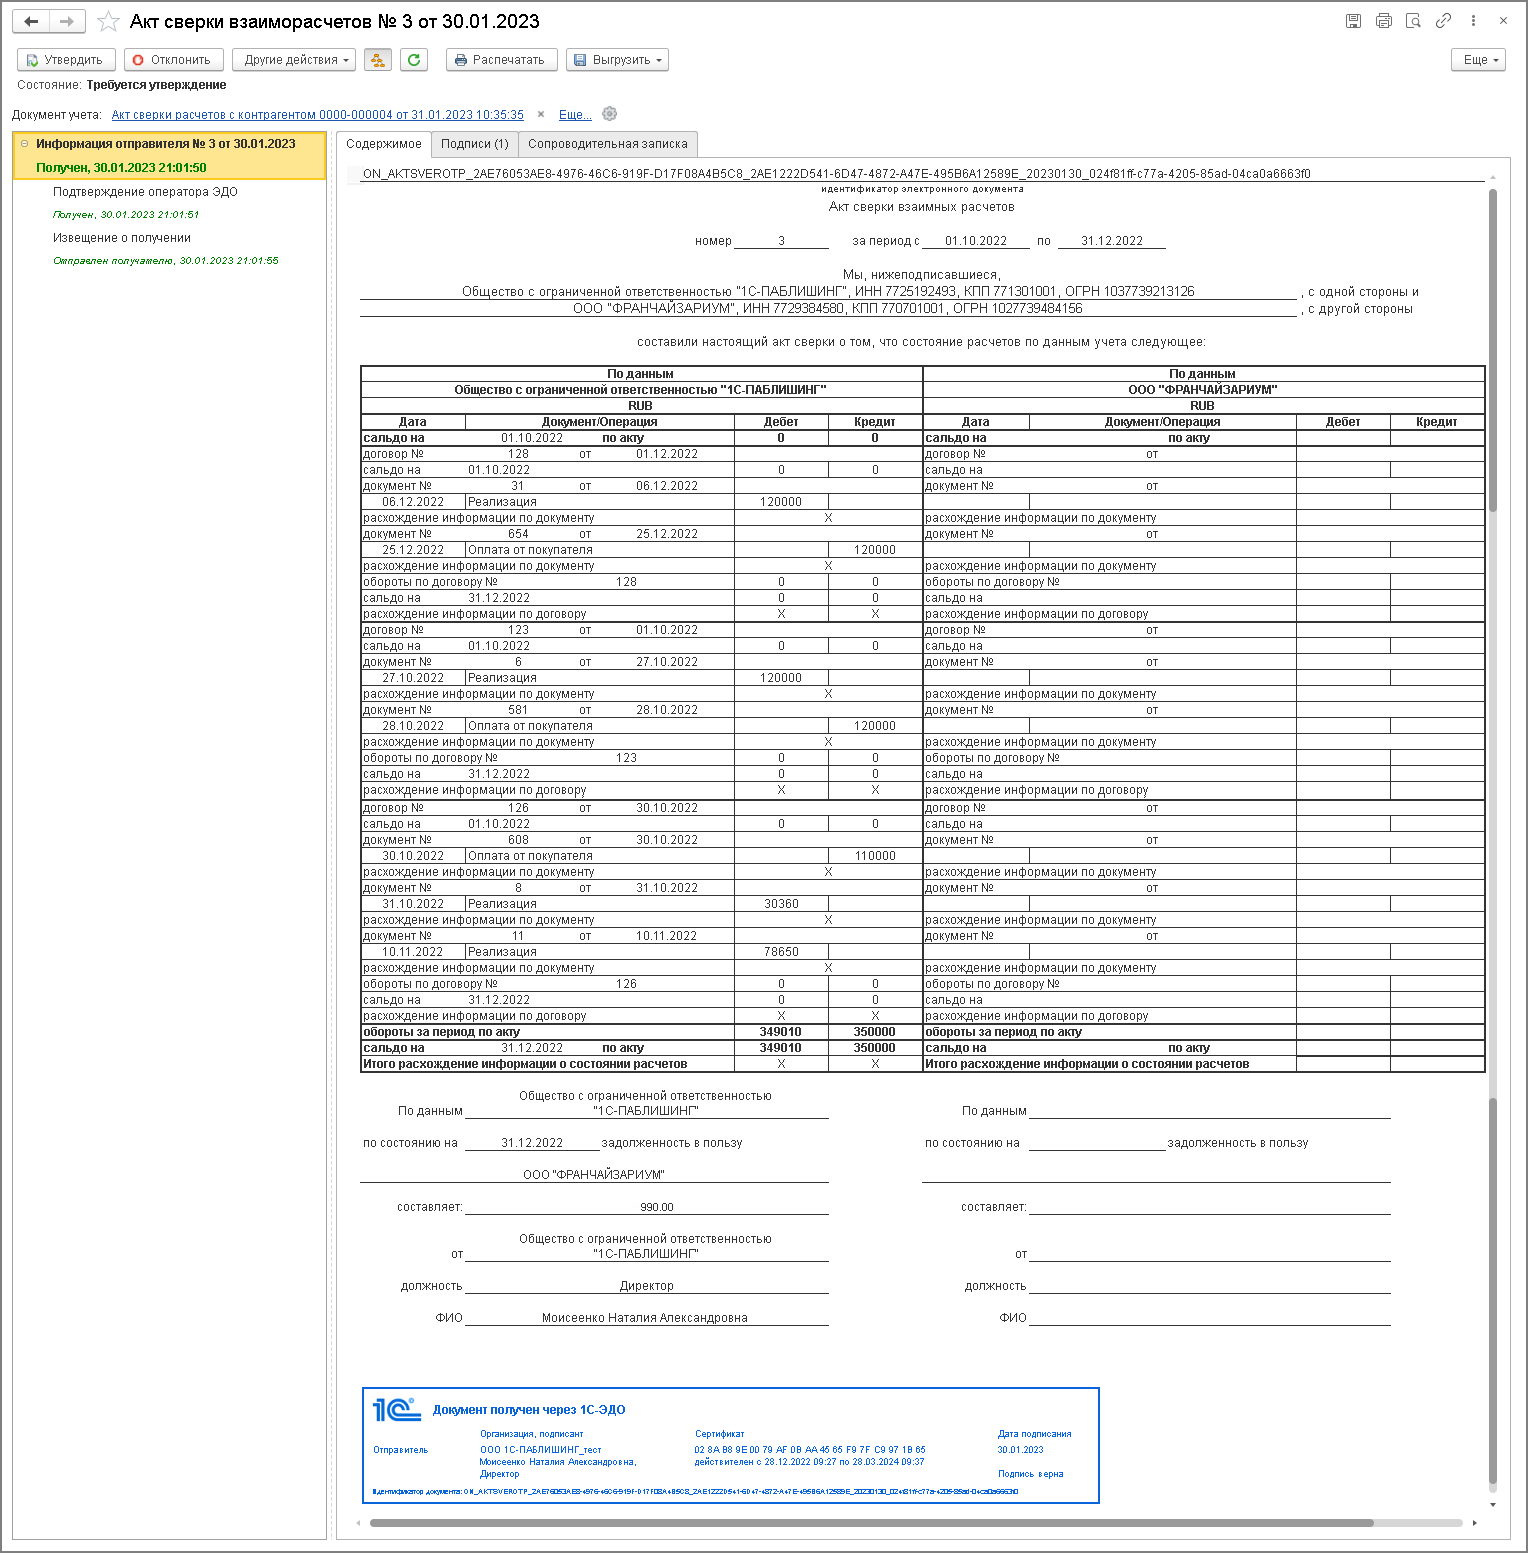Screen dimensions: 1528x1553
Task: Click the Еще... link
Action: click(x=575, y=115)
